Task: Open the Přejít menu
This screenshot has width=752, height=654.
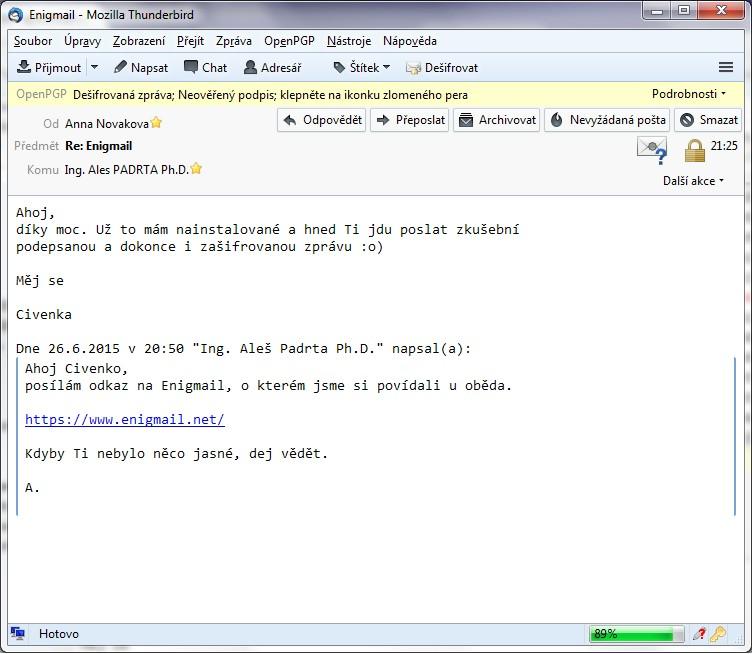Action: coord(190,41)
